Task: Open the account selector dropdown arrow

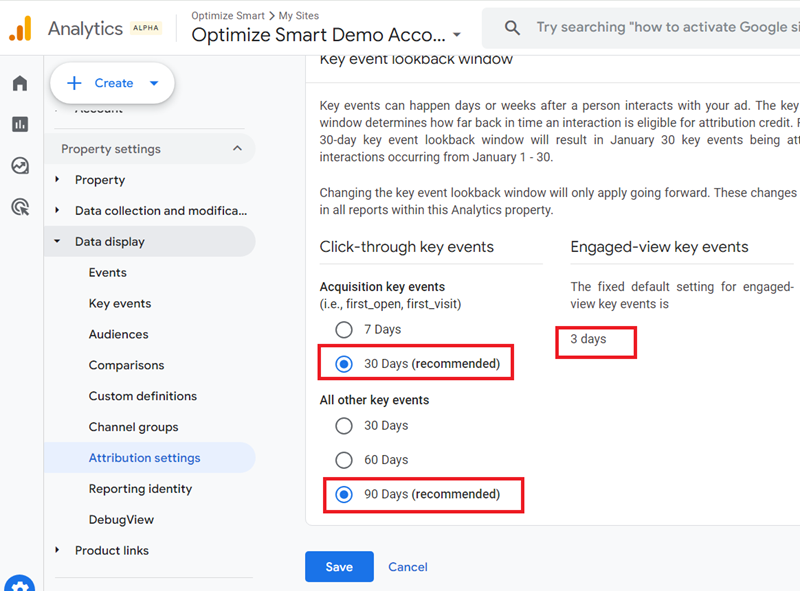Action: [x=457, y=35]
